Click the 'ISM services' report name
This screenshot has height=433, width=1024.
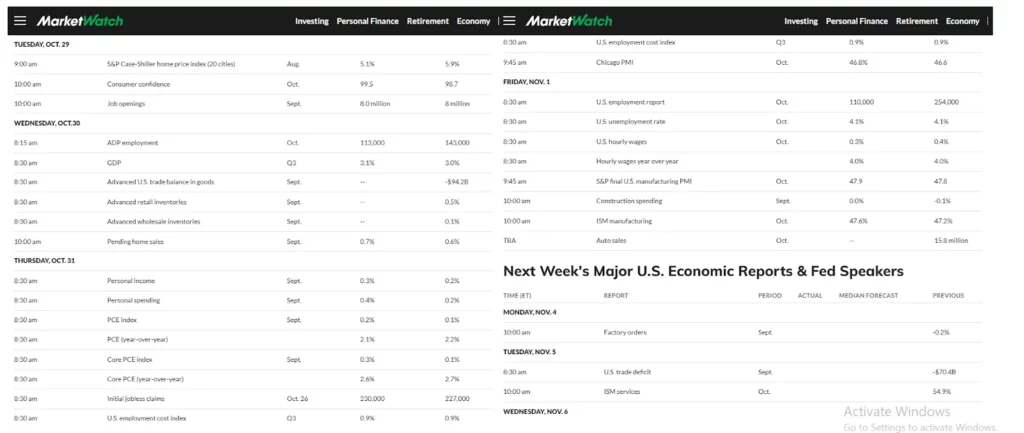tap(622, 392)
